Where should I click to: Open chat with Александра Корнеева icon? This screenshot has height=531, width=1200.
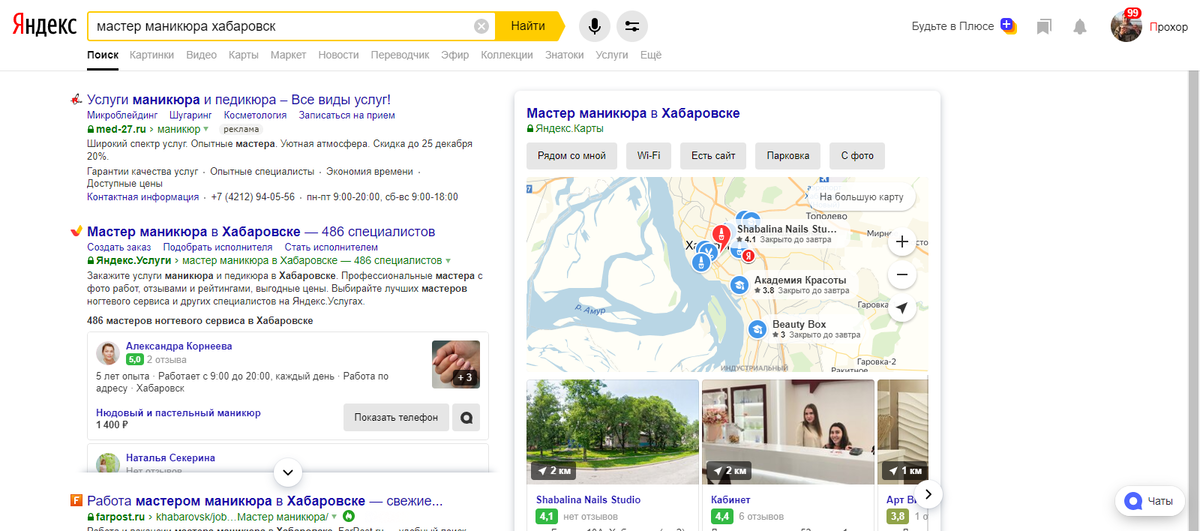click(x=466, y=417)
